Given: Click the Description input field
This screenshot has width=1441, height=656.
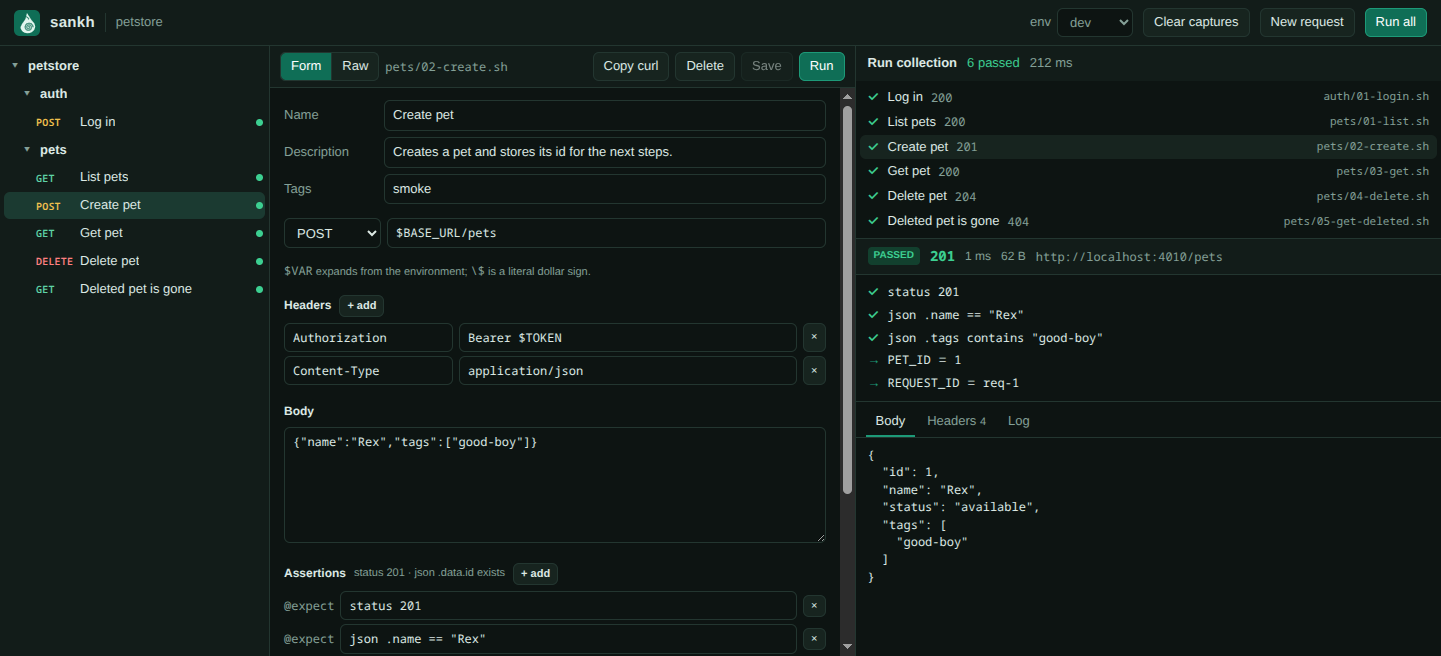Looking at the screenshot, I should point(605,152).
